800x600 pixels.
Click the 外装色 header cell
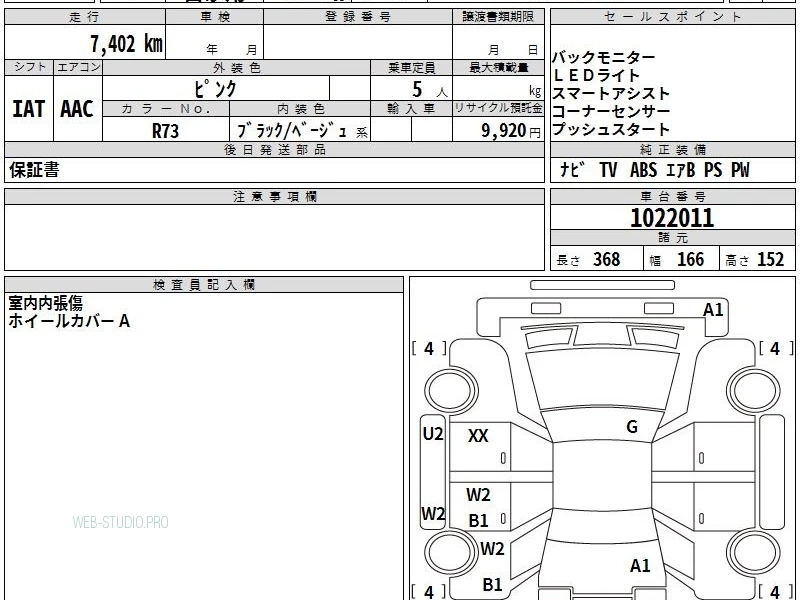pos(237,67)
